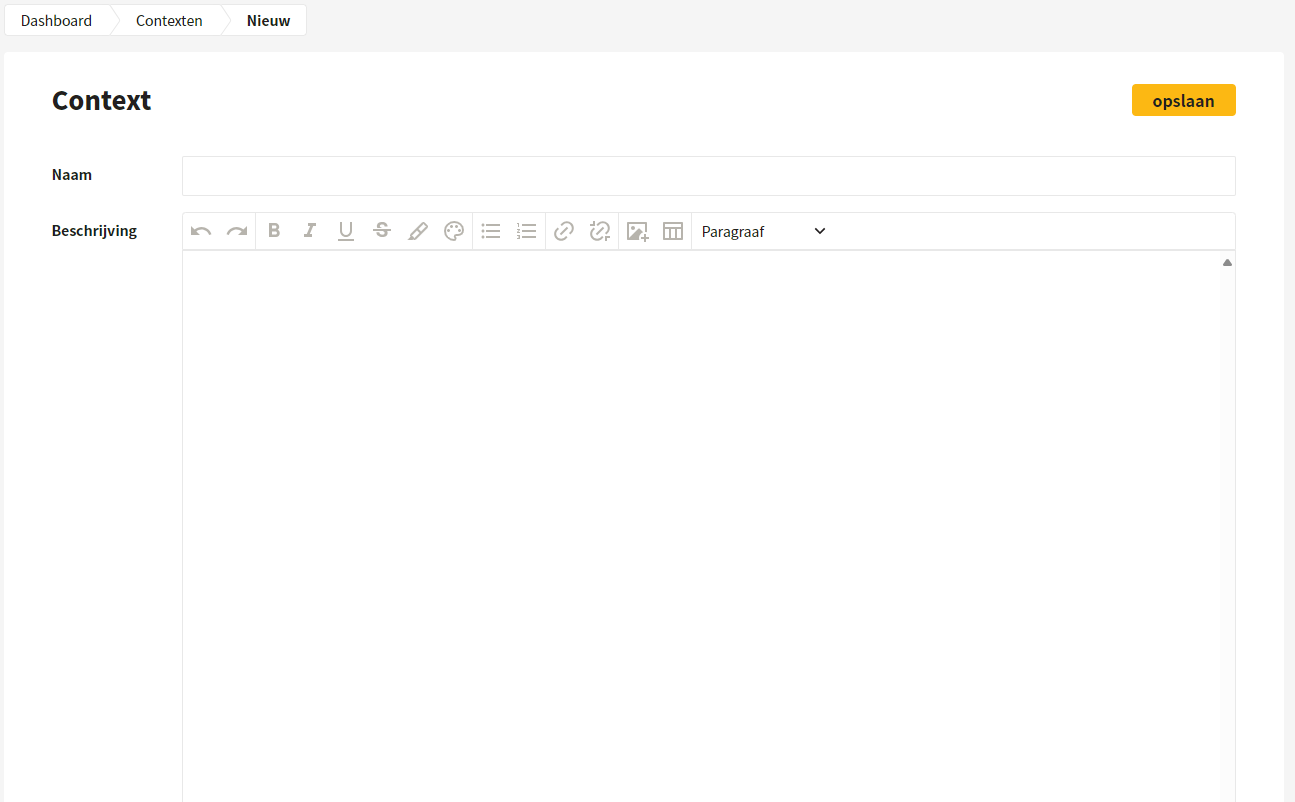Open the Paragraaf format dropdown

(x=764, y=231)
